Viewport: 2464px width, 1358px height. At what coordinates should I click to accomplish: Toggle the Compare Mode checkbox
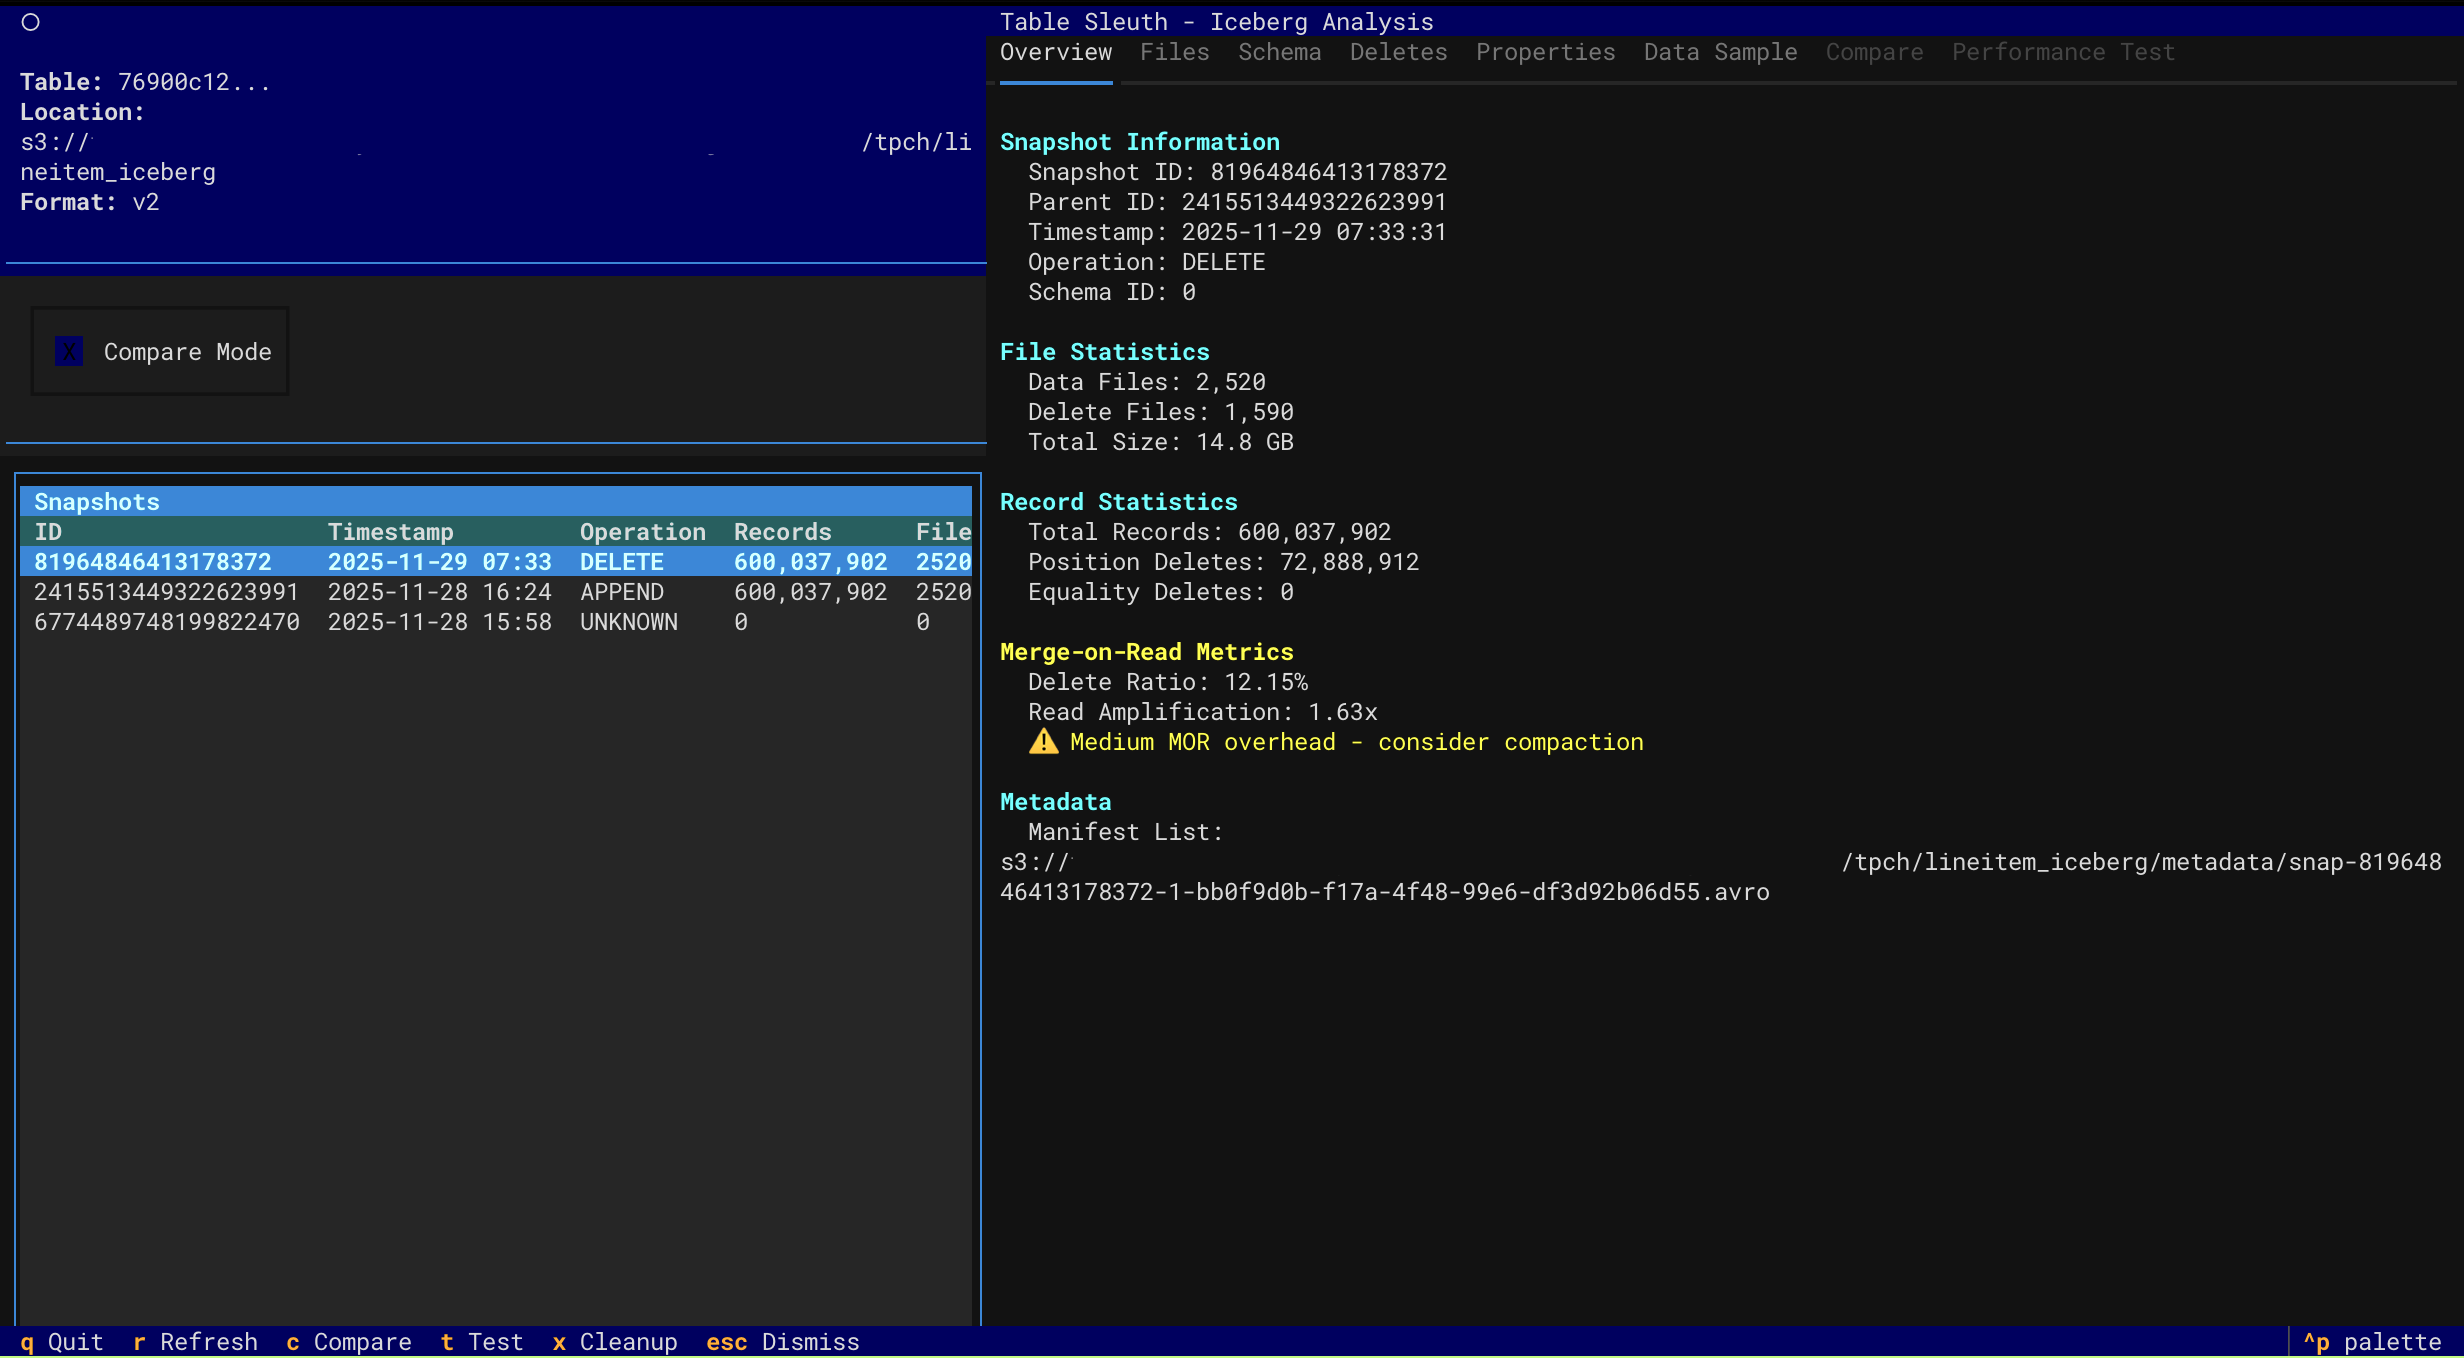pos(69,352)
